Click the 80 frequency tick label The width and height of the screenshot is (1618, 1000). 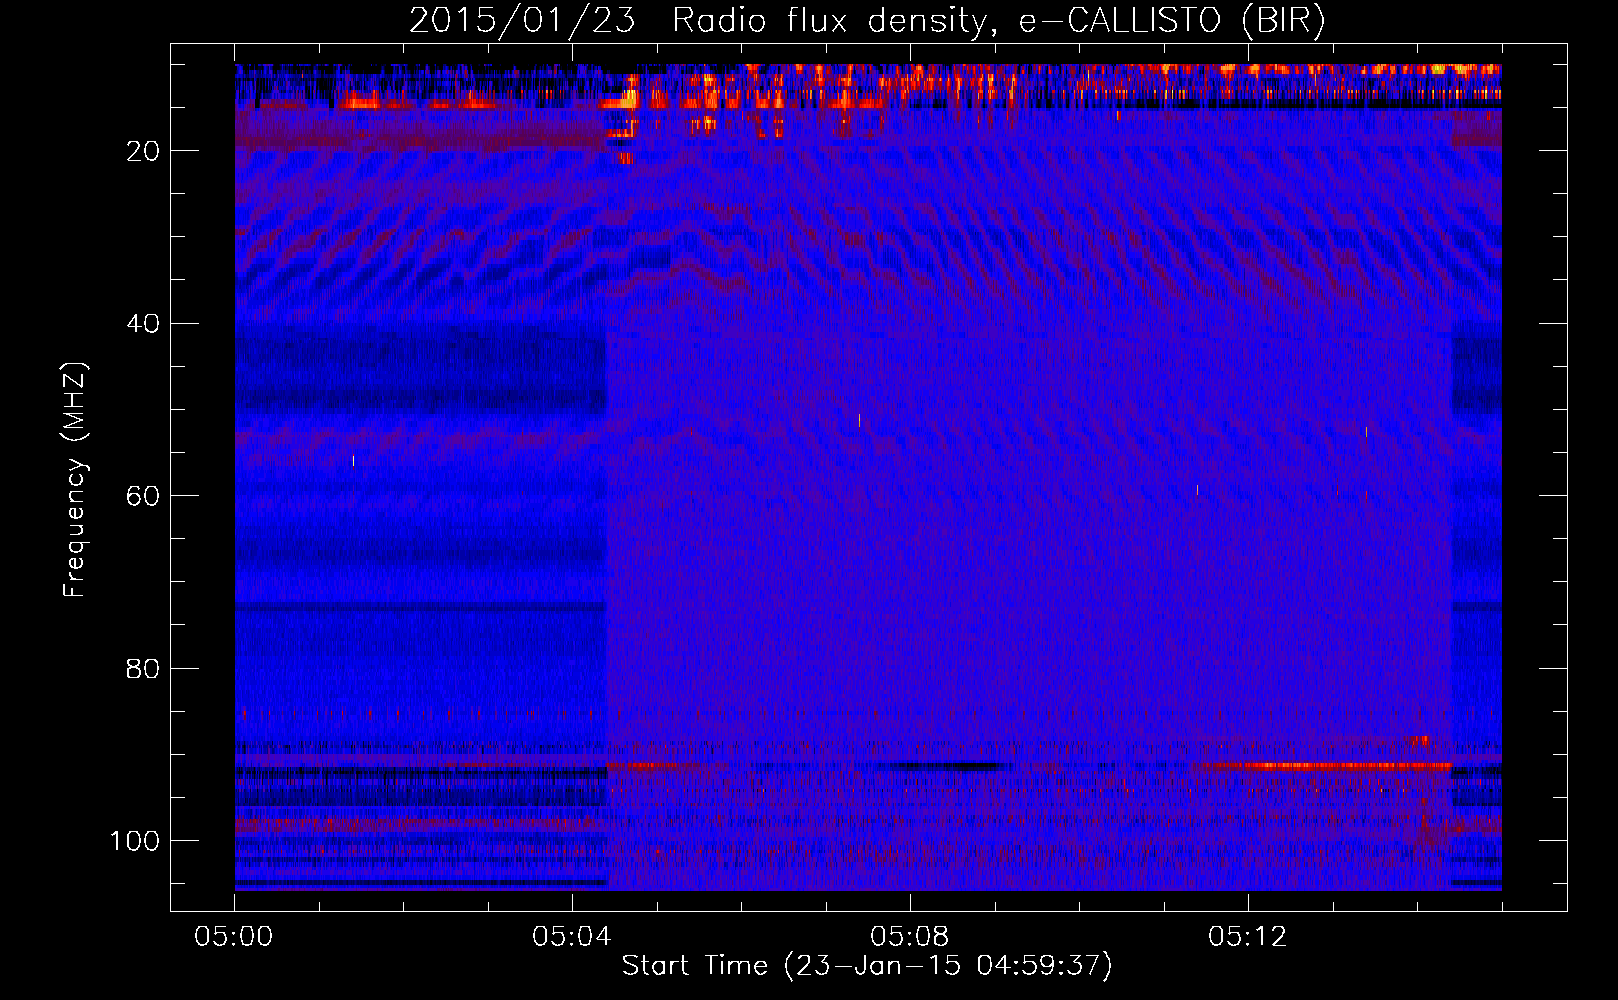pos(144,668)
